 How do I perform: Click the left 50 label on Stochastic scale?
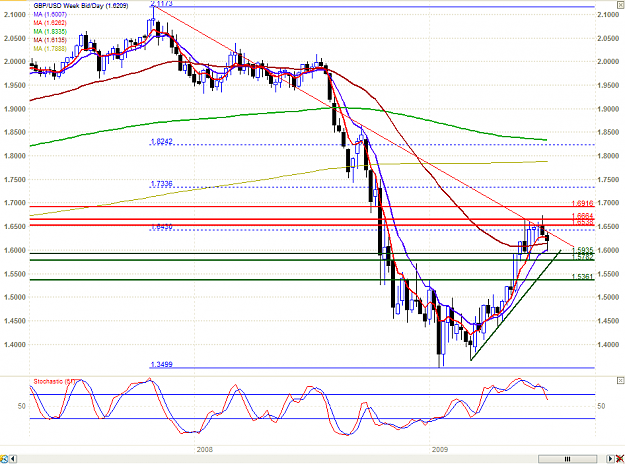pos(22,406)
